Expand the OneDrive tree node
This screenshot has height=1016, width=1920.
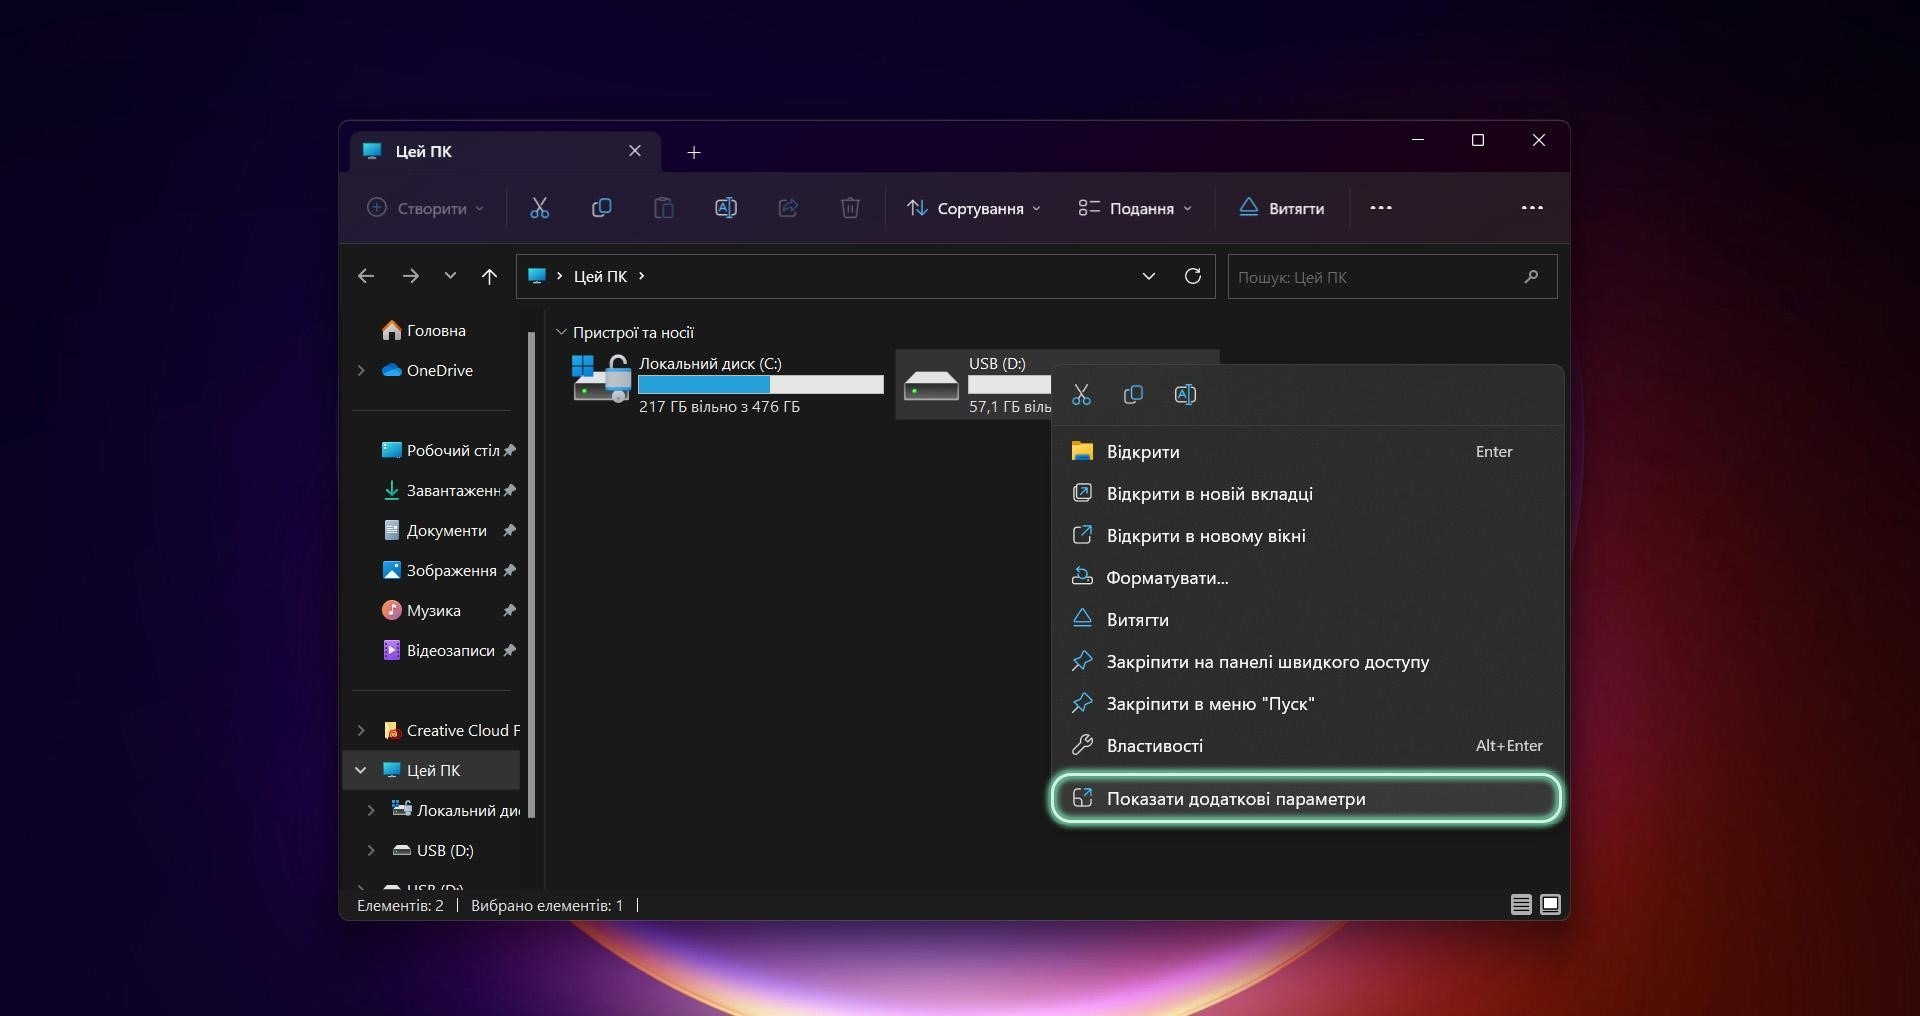[x=361, y=370]
